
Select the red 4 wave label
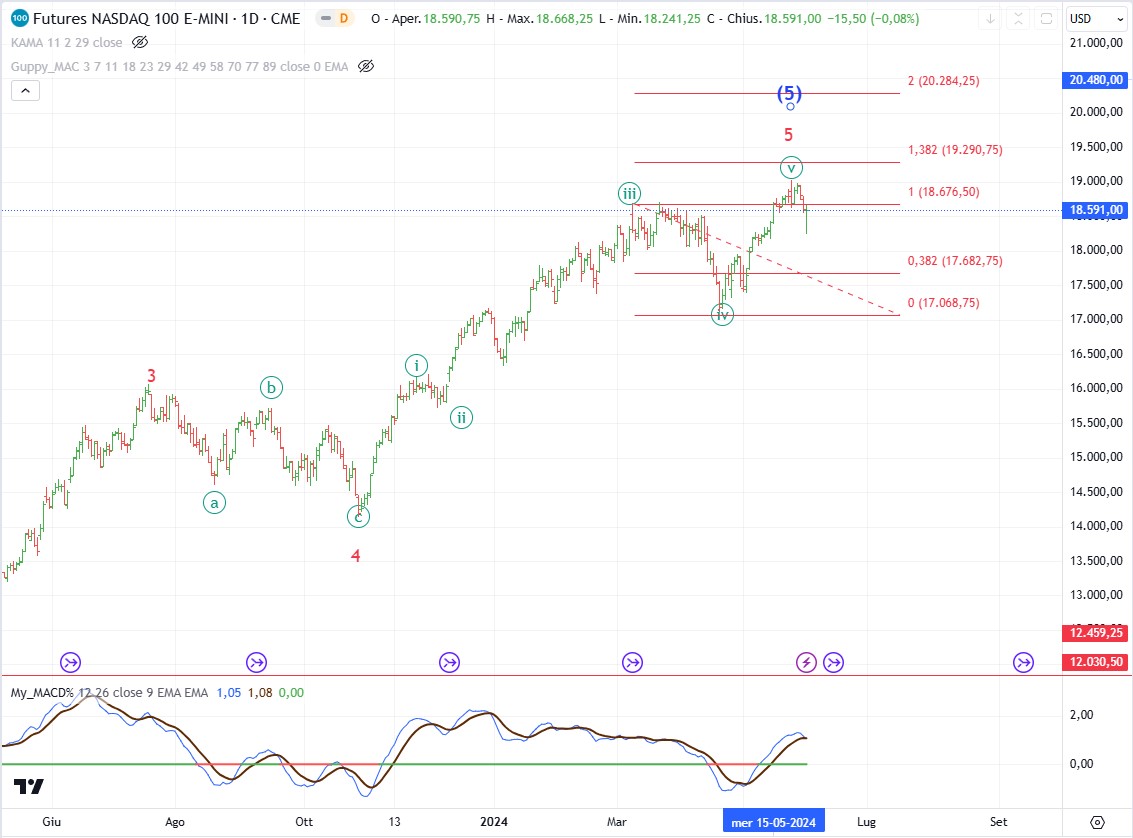356,556
